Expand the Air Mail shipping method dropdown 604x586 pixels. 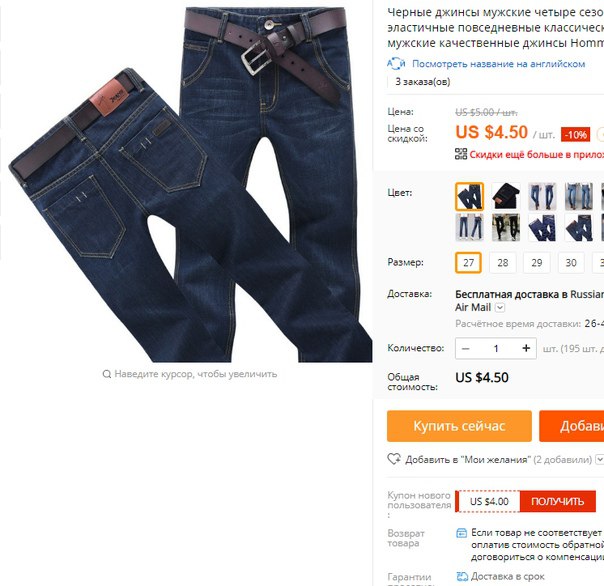click(x=500, y=307)
